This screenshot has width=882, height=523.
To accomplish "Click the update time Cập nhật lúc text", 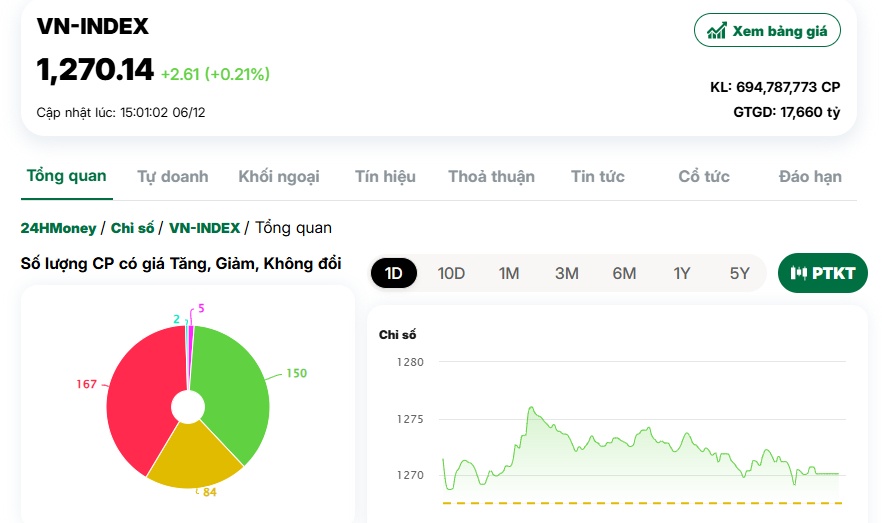I will [121, 112].
